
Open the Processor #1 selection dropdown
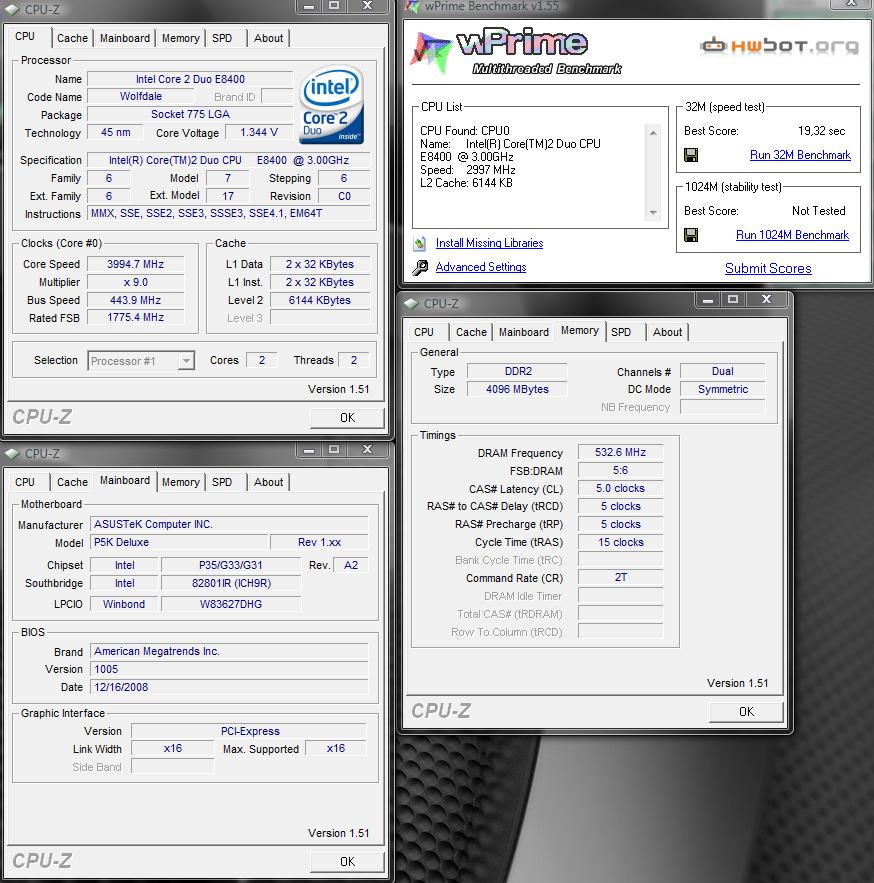pos(186,360)
